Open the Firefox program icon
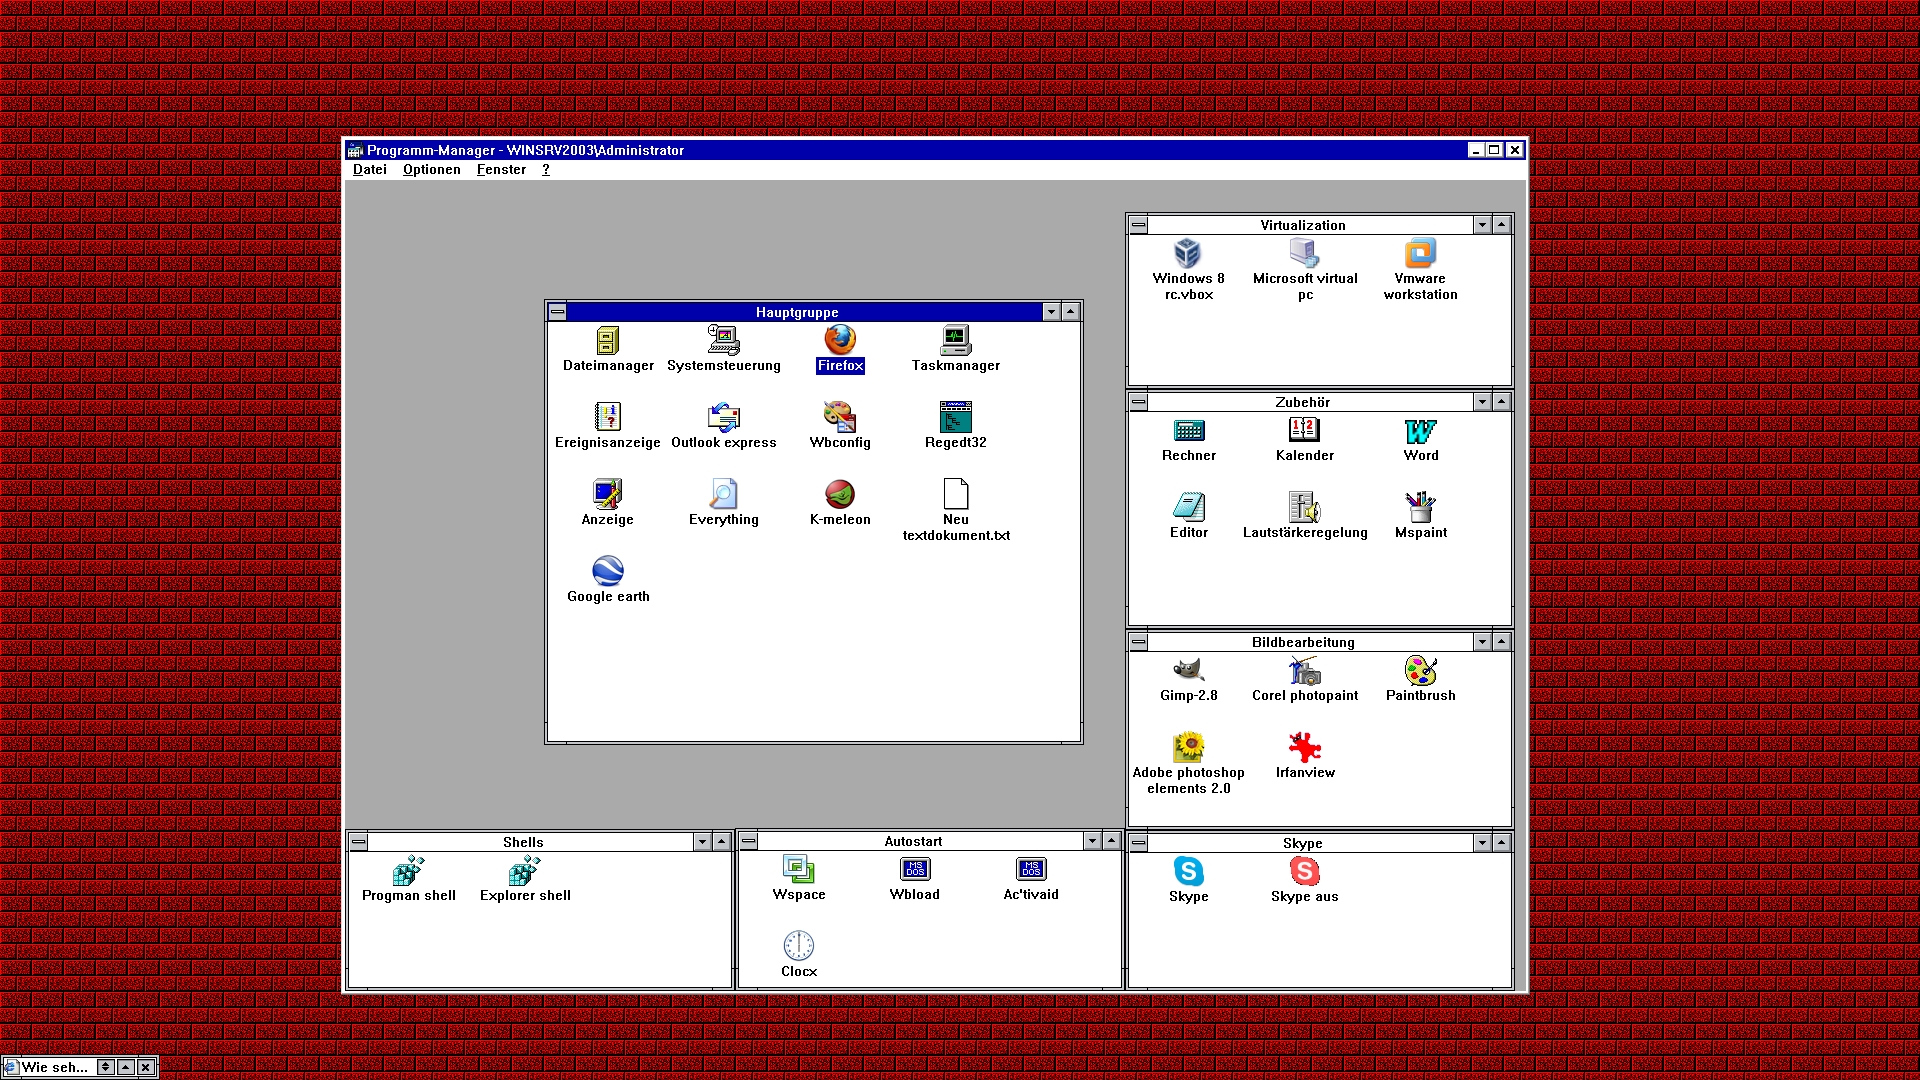1920x1080 pixels. point(839,341)
